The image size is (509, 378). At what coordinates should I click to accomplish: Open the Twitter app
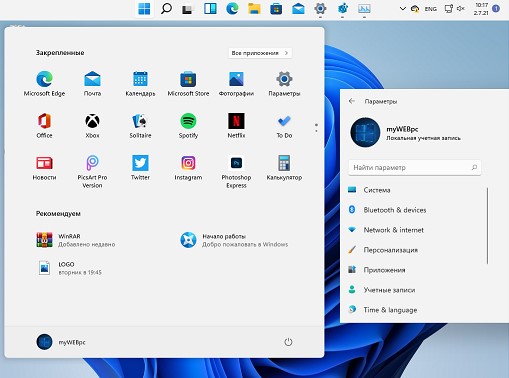pyautogui.click(x=140, y=167)
